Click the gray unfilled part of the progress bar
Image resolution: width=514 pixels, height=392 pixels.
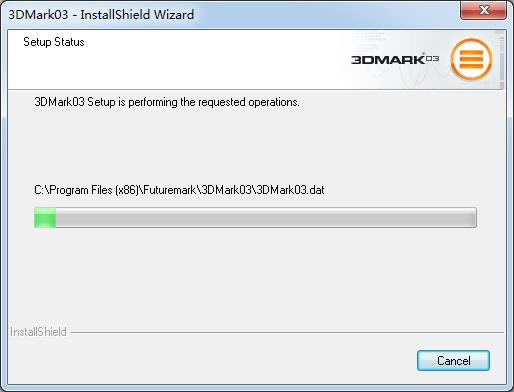click(266, 217)
